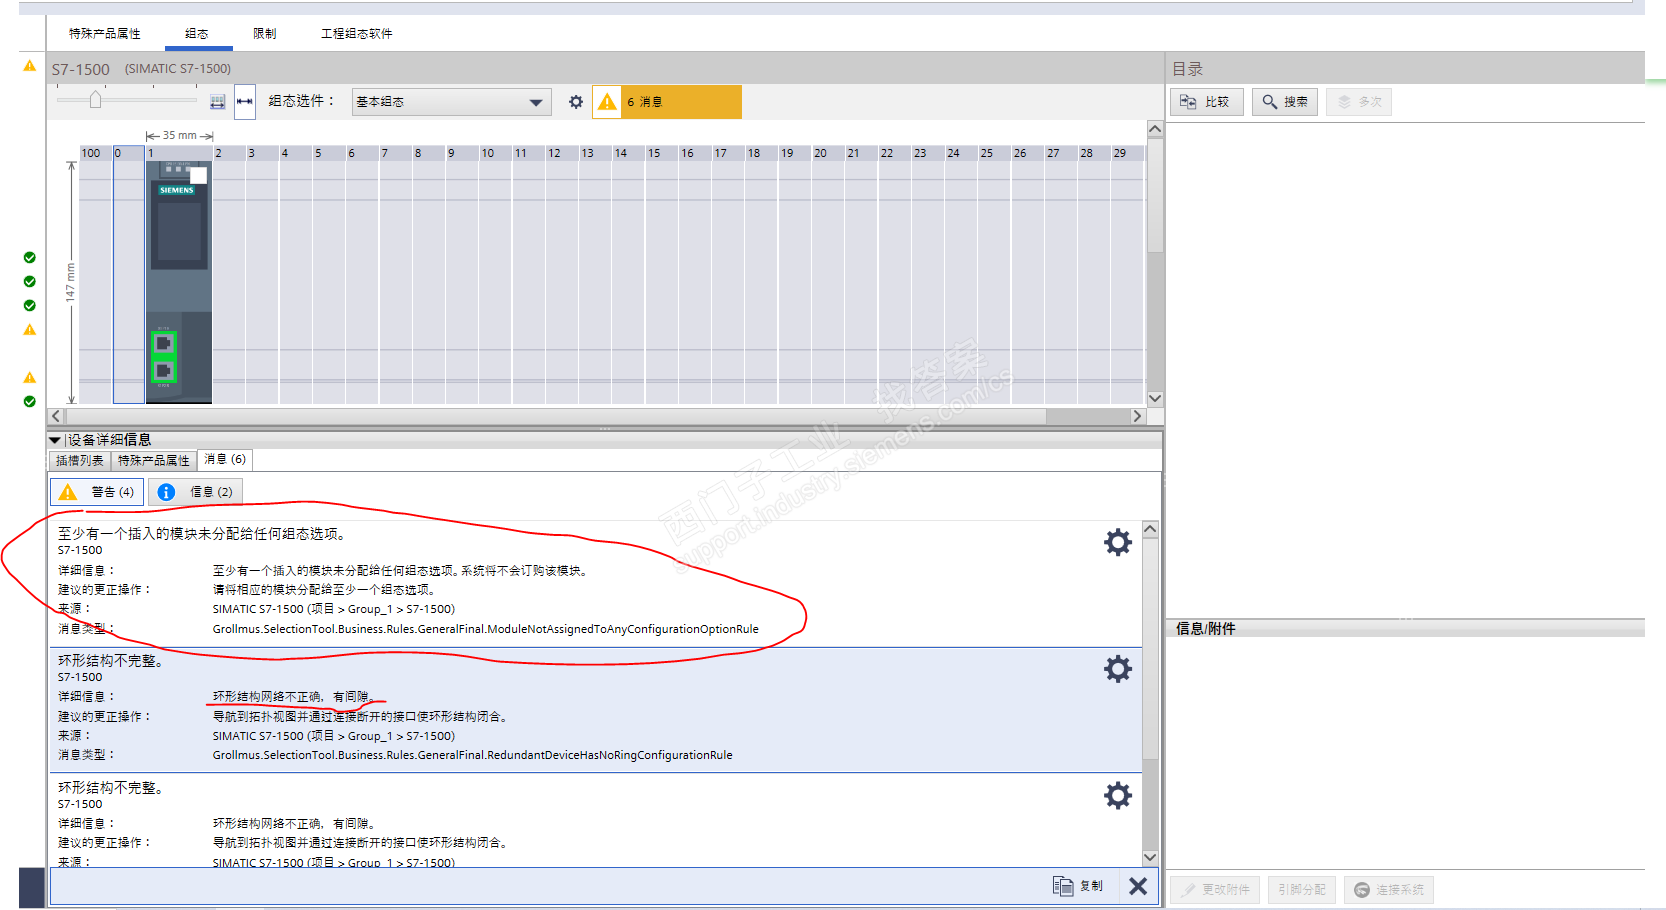Open configuration options gear beside 基本组态
Screen dimensions: 1666x910
coord(576,102)
